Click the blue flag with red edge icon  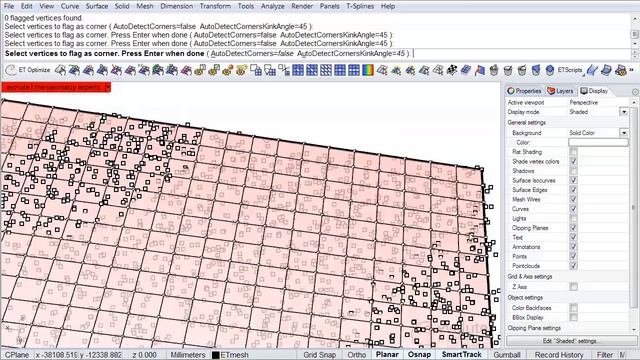[x=480, y=70]
